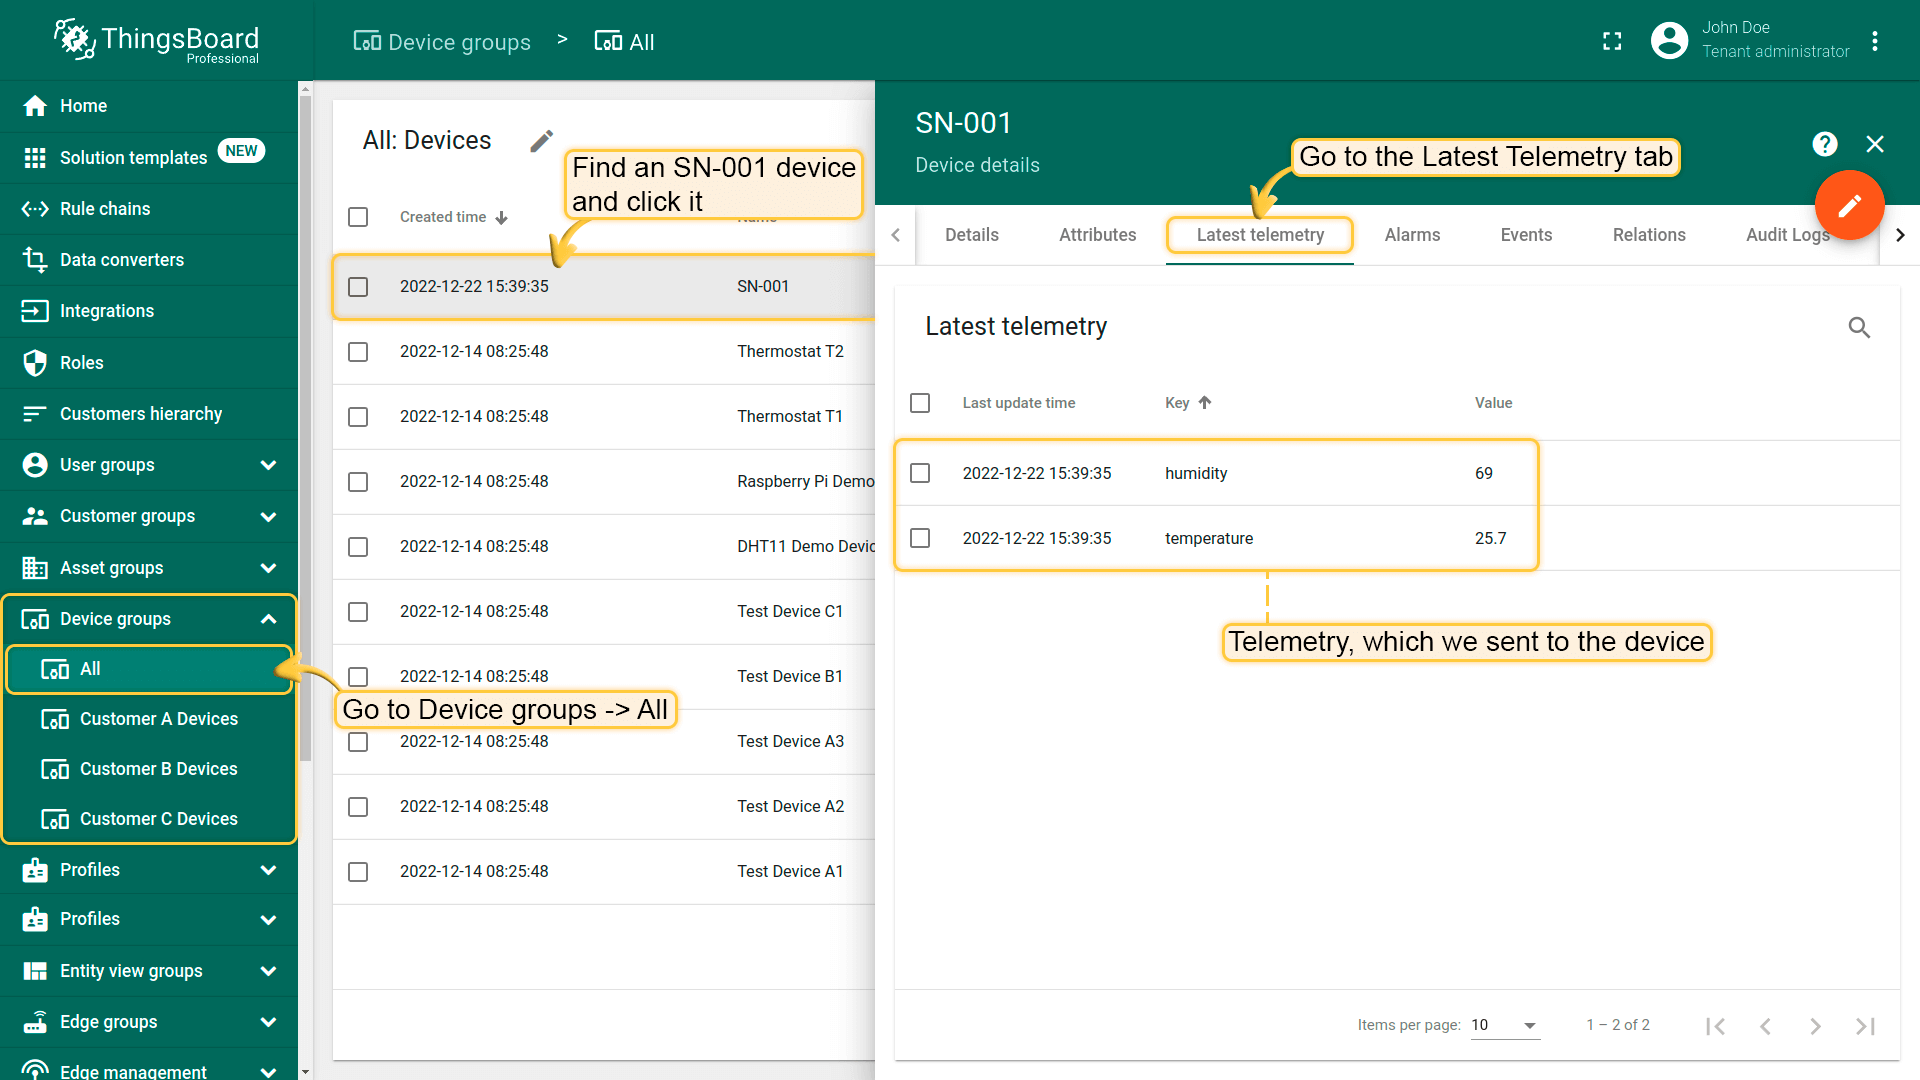Open the Alarms tab
This screenshot has width=1920, height=1080.
[1412, 235]
